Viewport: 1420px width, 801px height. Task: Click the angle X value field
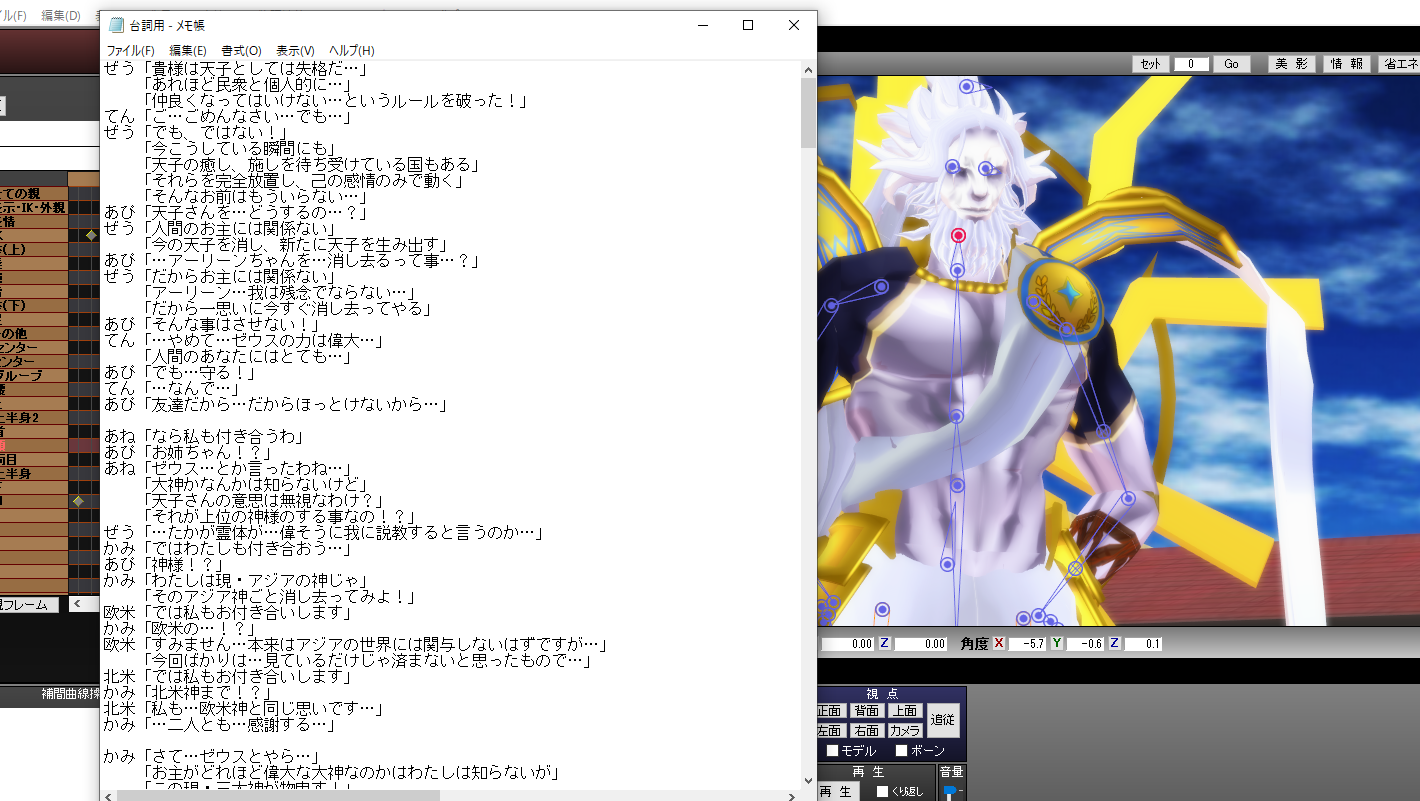(1026, 644)
